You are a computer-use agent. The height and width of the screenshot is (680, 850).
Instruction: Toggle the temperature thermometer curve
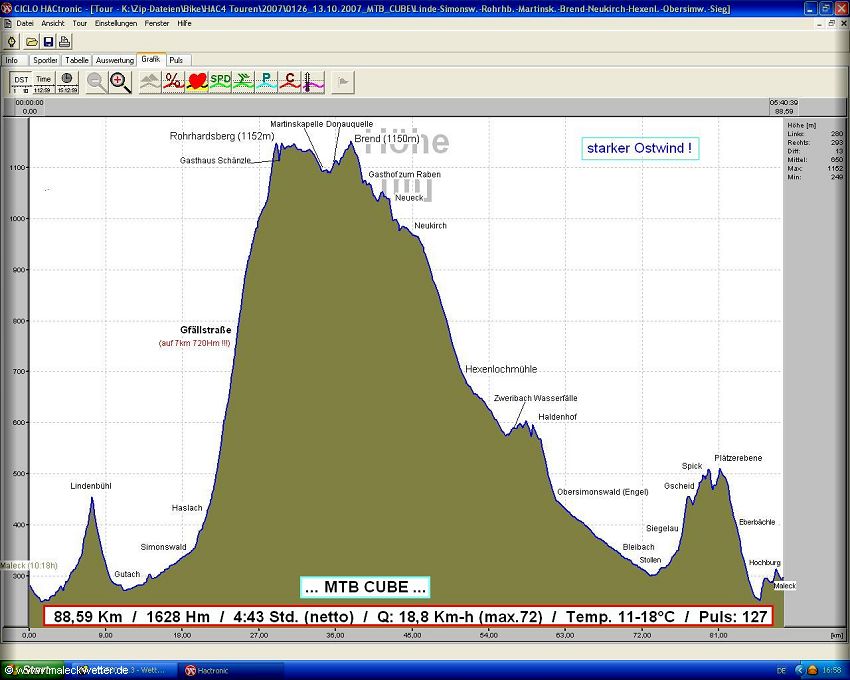click(313, 82)
